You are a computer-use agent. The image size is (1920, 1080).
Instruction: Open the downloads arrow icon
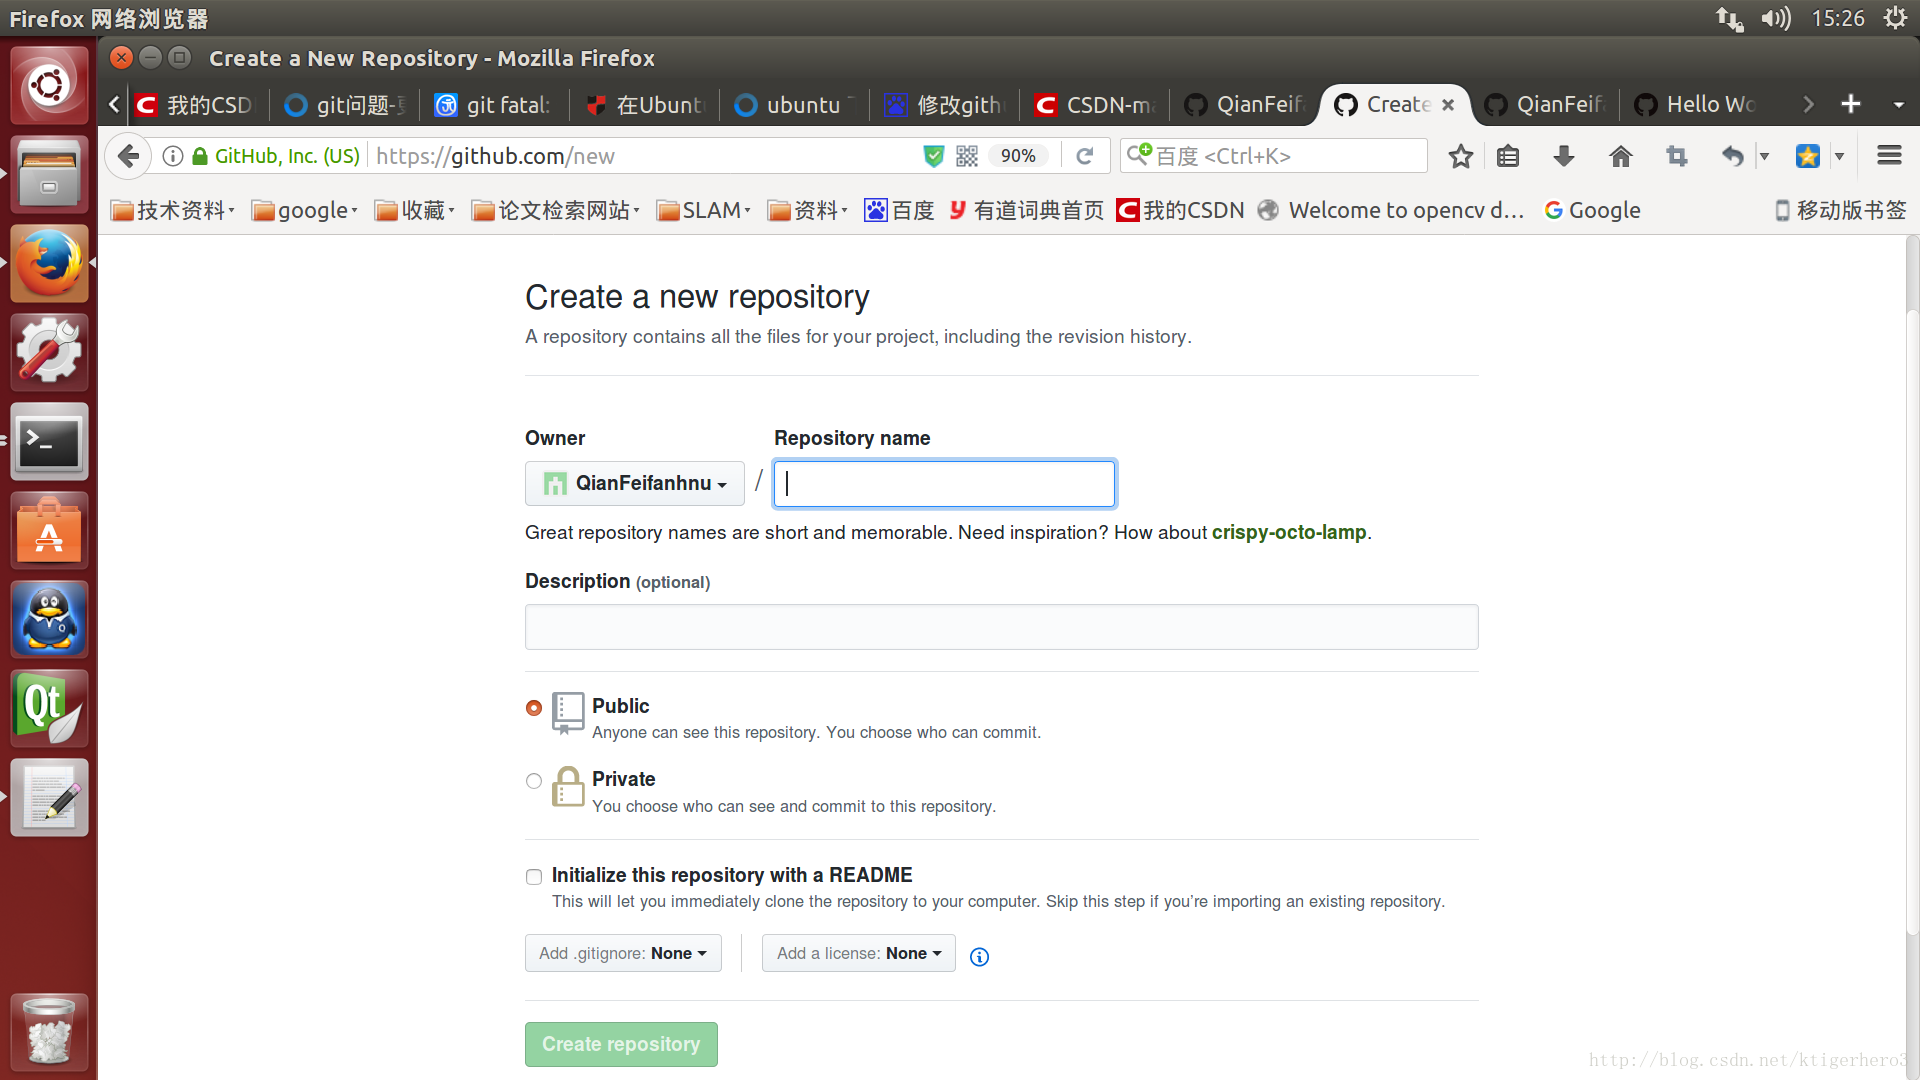(x=1564, y=156)
